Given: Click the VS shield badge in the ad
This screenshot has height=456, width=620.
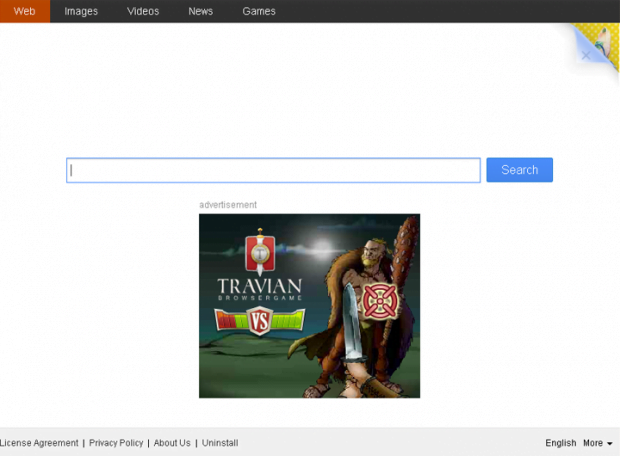Looking at the screenshot, I should [x=260, y=320].
